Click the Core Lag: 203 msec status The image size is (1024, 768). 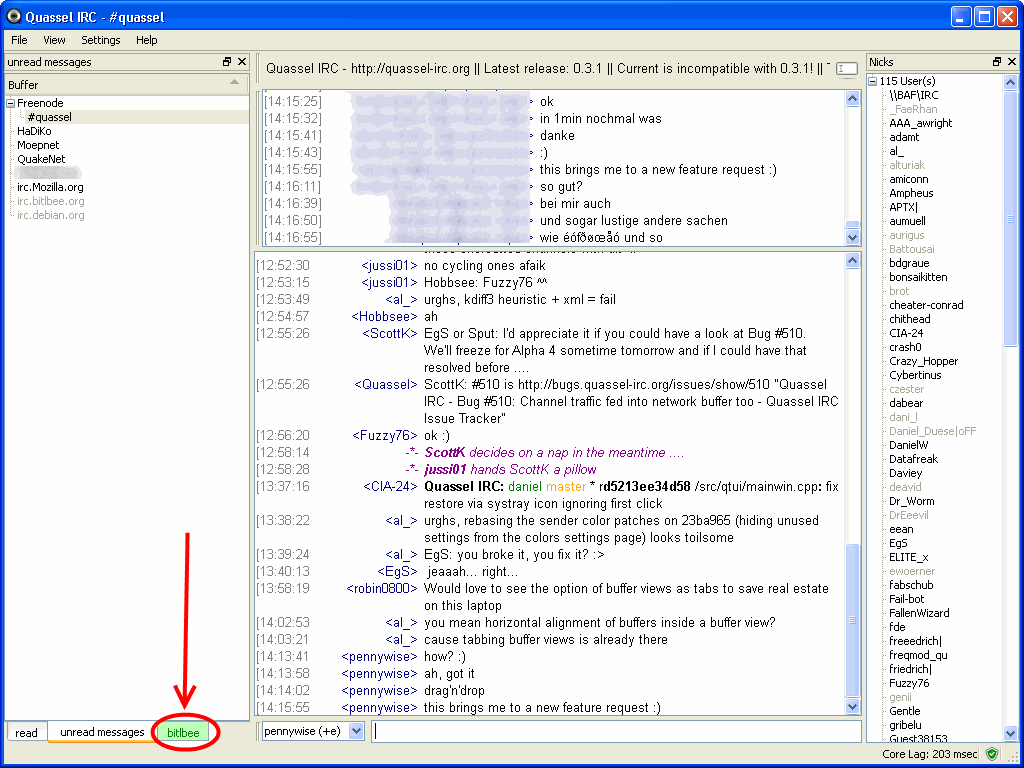(929, 754)
